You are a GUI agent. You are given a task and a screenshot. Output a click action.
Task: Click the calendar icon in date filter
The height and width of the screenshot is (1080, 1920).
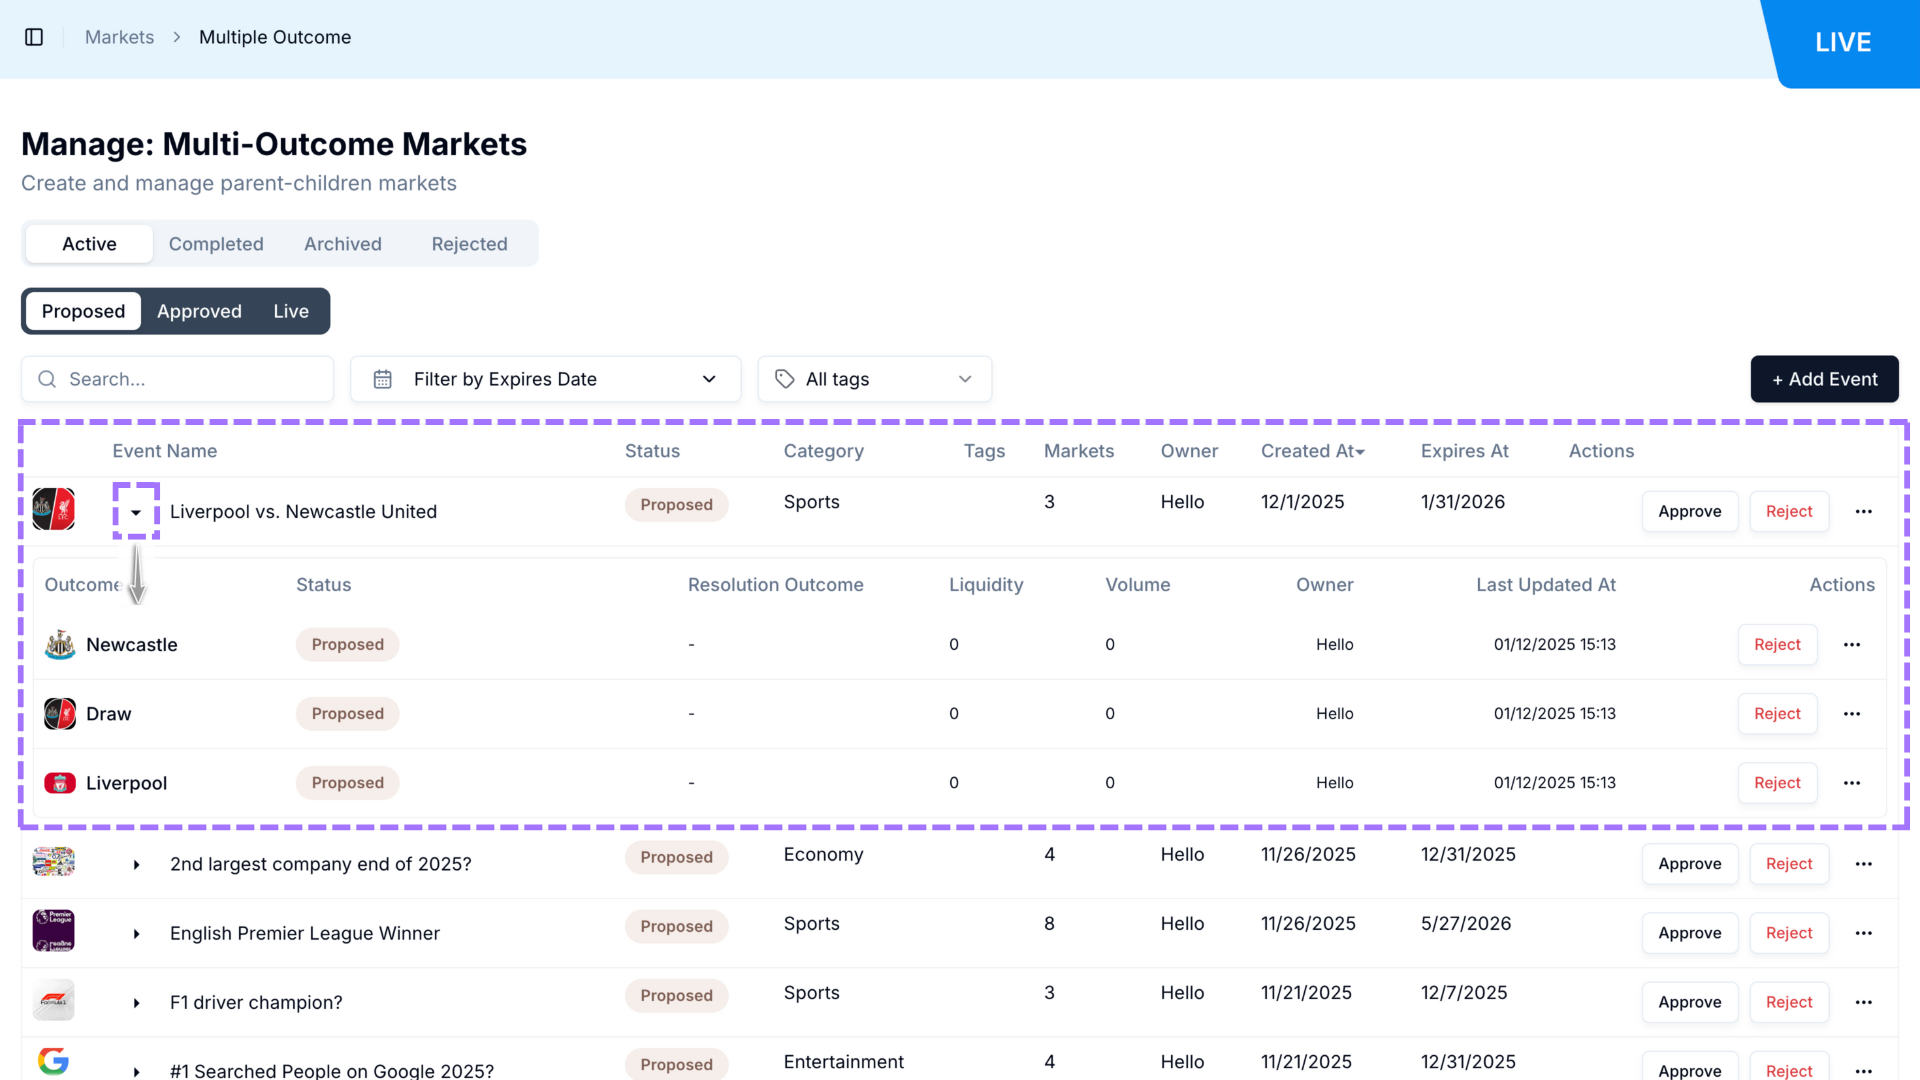tap(383, 379)
